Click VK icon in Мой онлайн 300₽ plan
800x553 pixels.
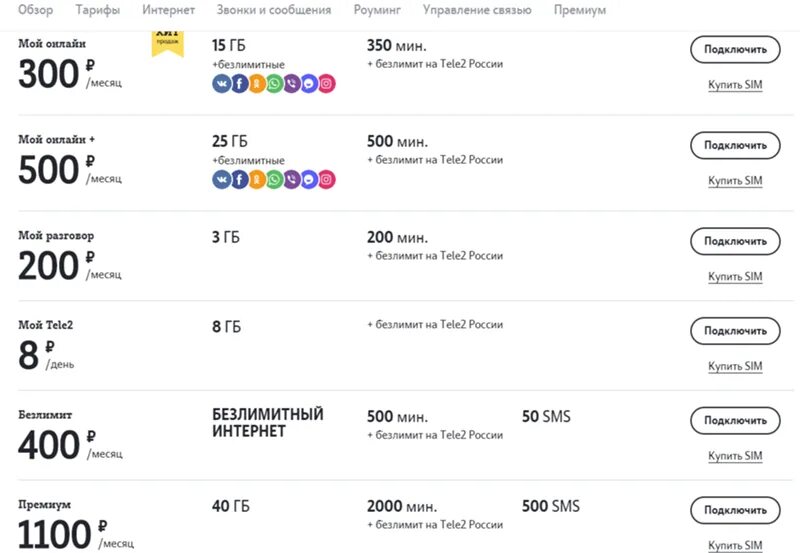click(221, 84)
